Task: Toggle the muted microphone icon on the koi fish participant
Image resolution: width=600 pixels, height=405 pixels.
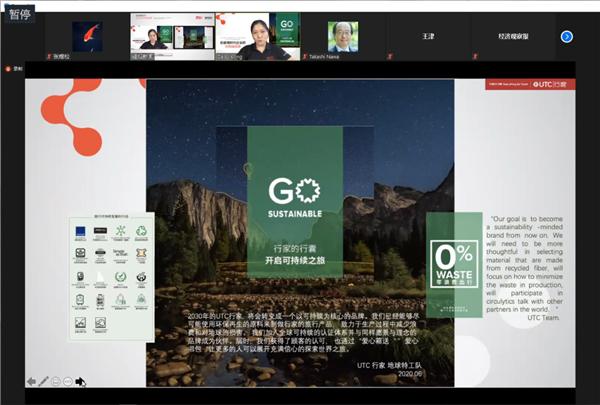Action: tap(49, 57)
